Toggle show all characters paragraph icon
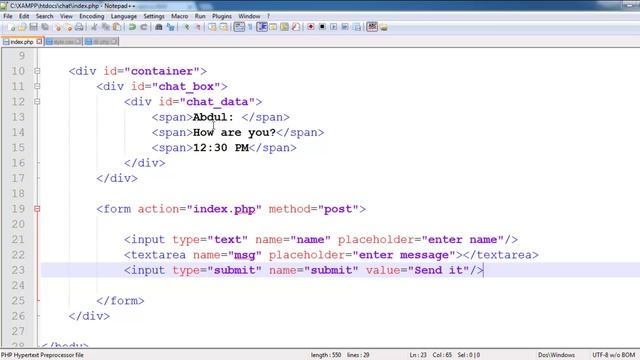The width and height of the screenshot is (640, 360). coord(250,27)
